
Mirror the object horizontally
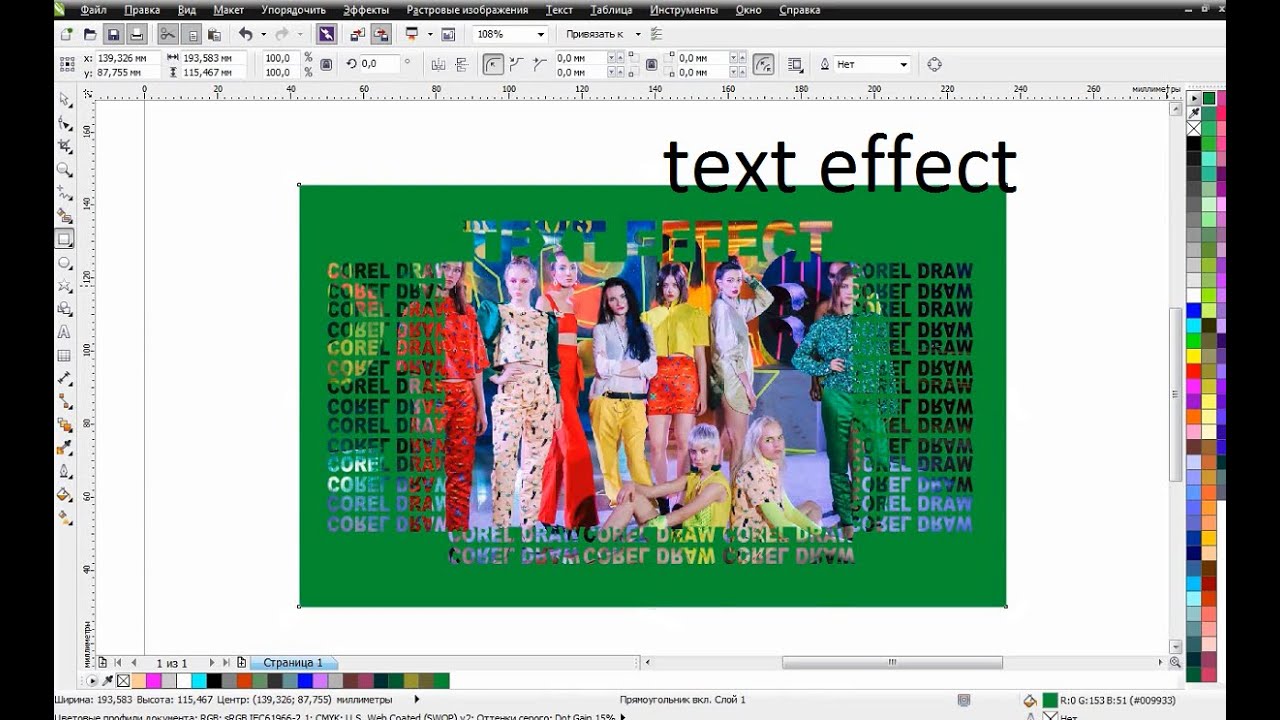(x=438, y=64)
